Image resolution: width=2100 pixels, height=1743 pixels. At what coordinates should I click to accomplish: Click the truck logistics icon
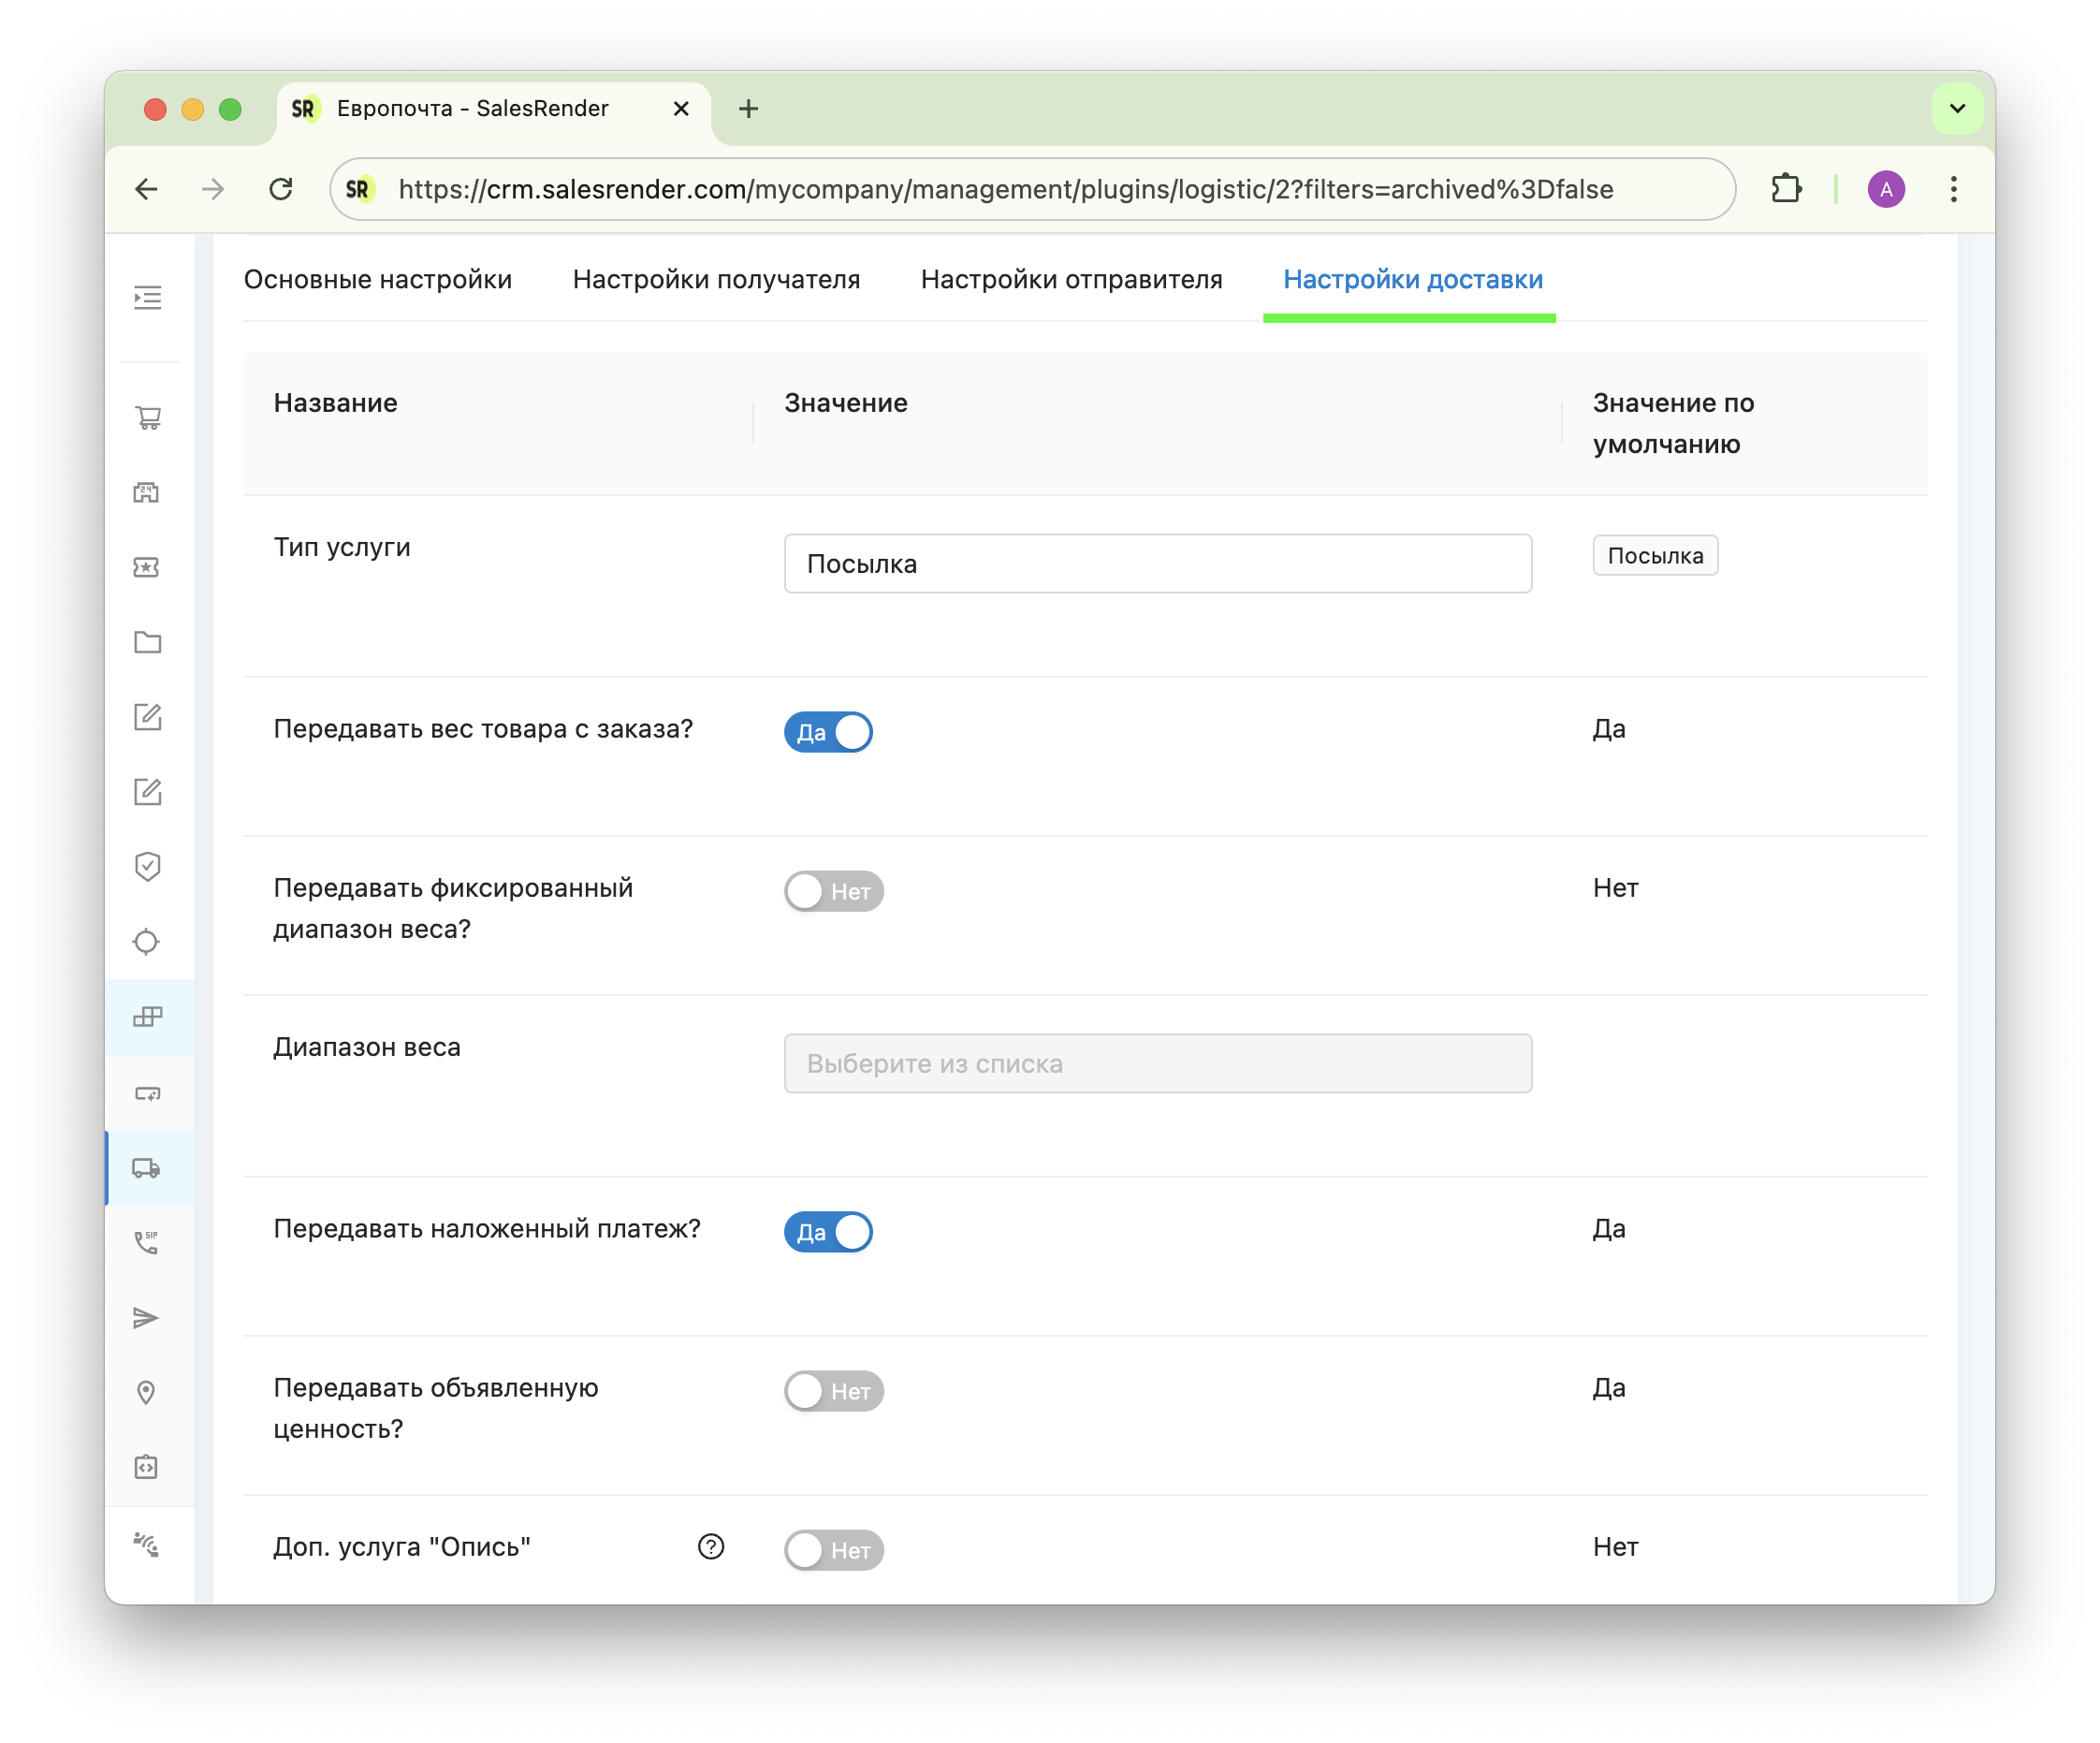pyautogui.click(x=147, y=1167)
